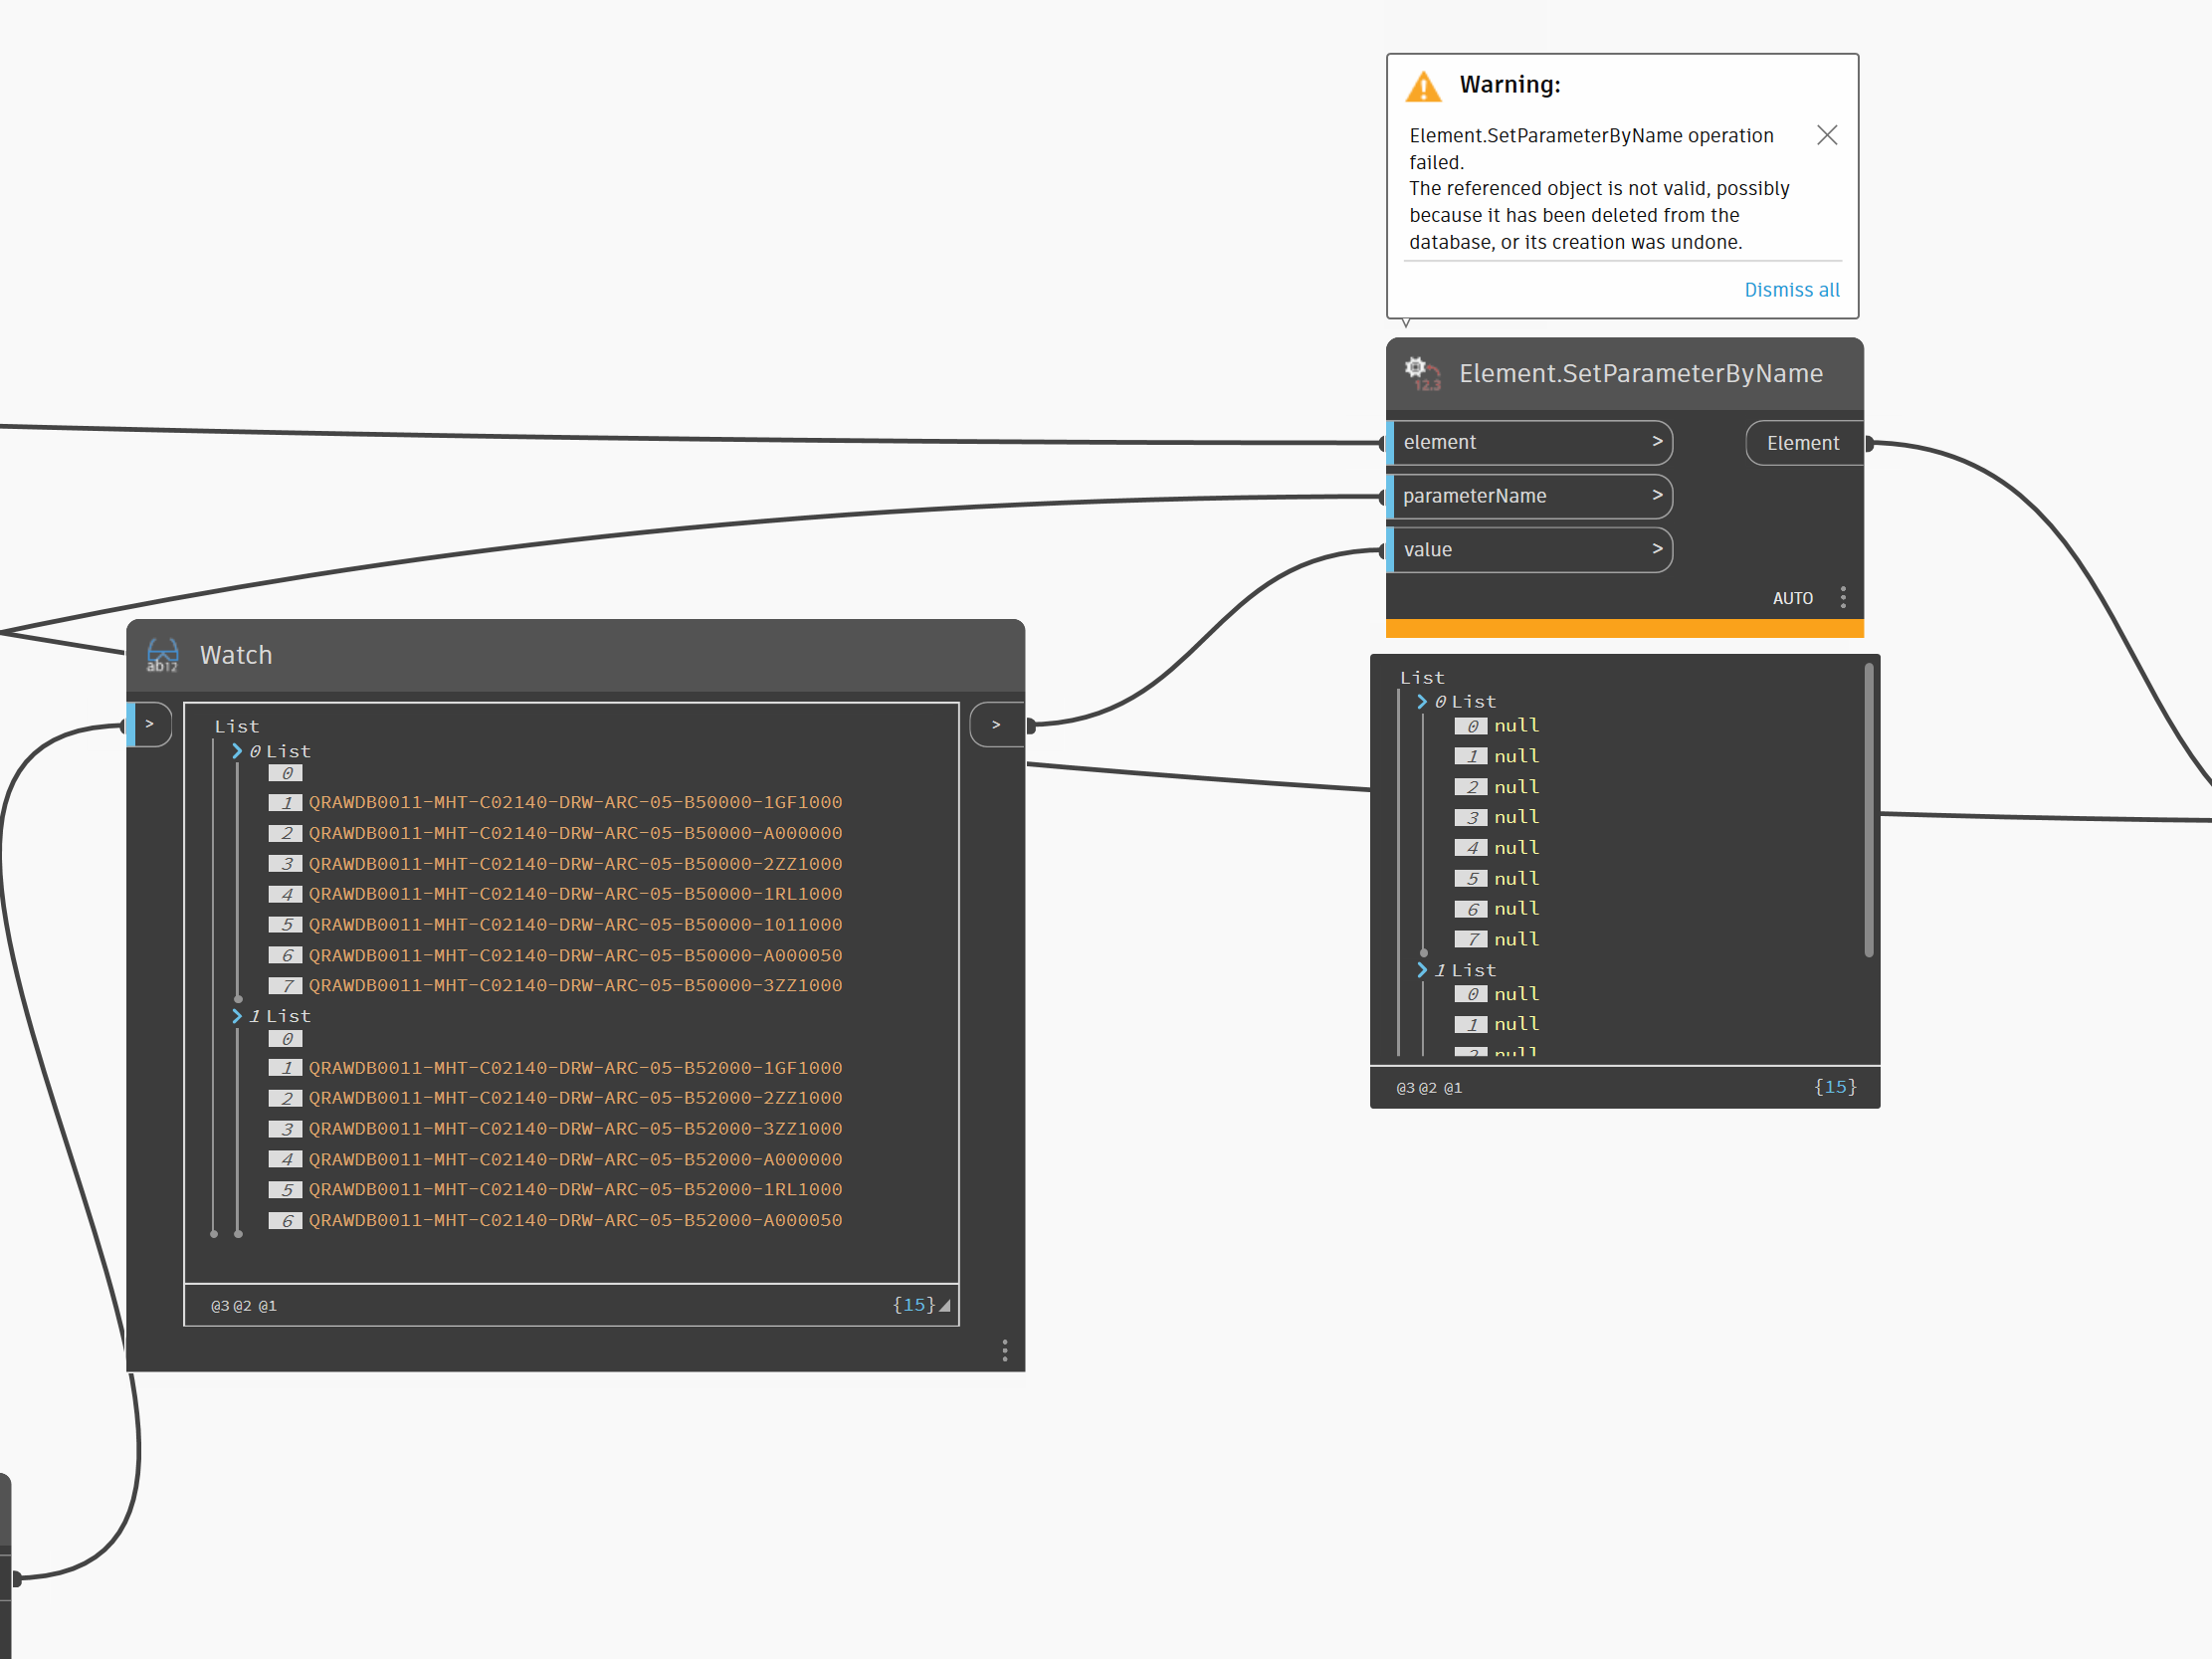This screenshot has width=2212, height=1659.
Task: Click the output preview vertical scrollbar
Action: tap(1868, 810)
